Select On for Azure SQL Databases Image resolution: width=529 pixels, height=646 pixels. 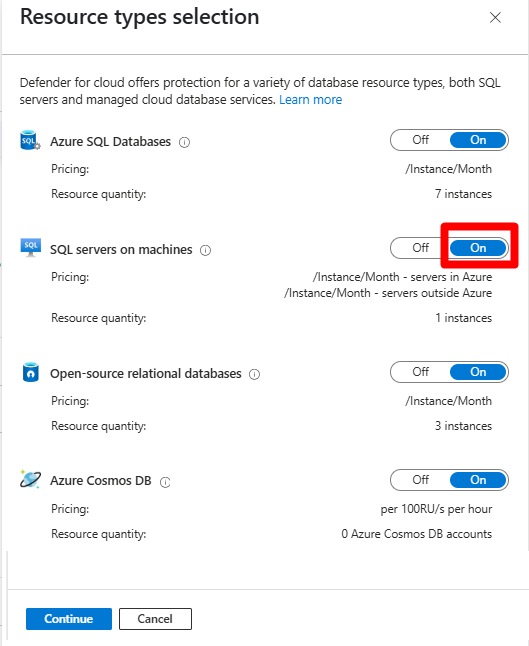coord(478,140)
